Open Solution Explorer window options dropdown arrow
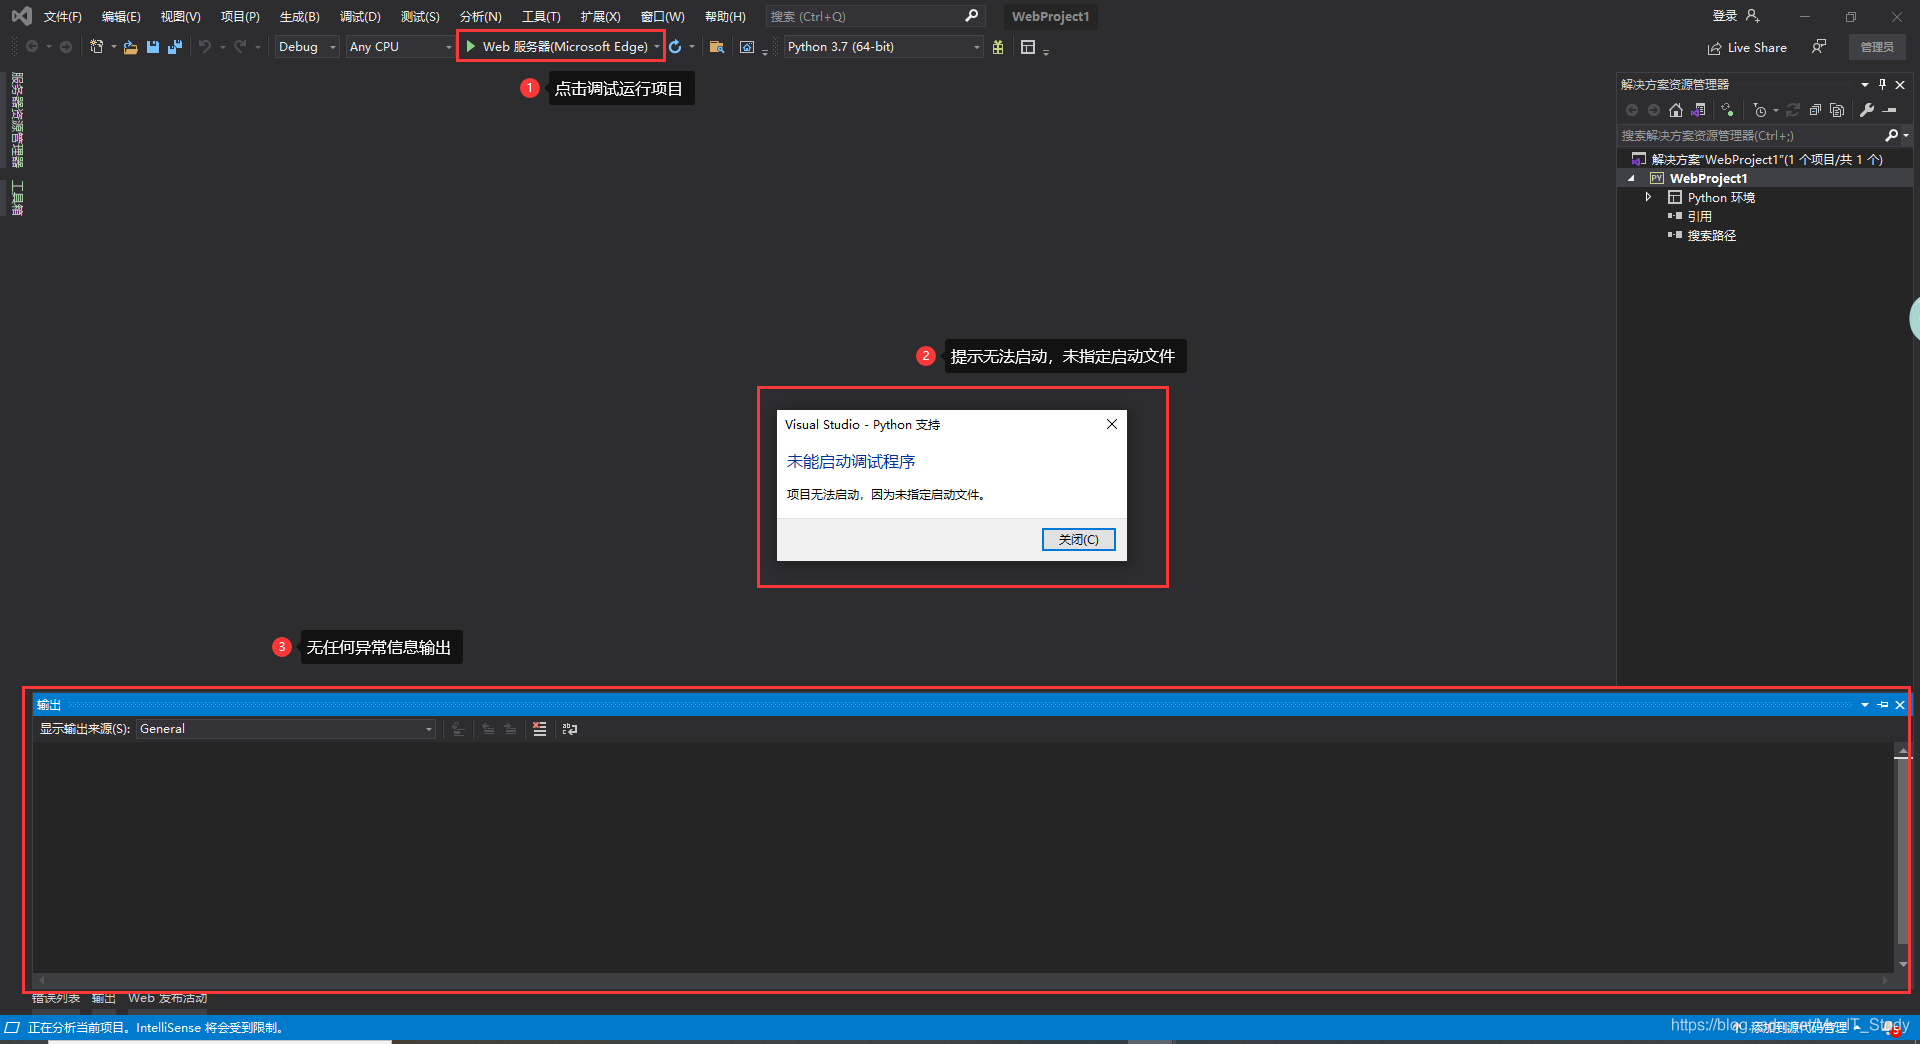The height and width of the screenshot is (1044, 1920). (x=1865, y=85)
